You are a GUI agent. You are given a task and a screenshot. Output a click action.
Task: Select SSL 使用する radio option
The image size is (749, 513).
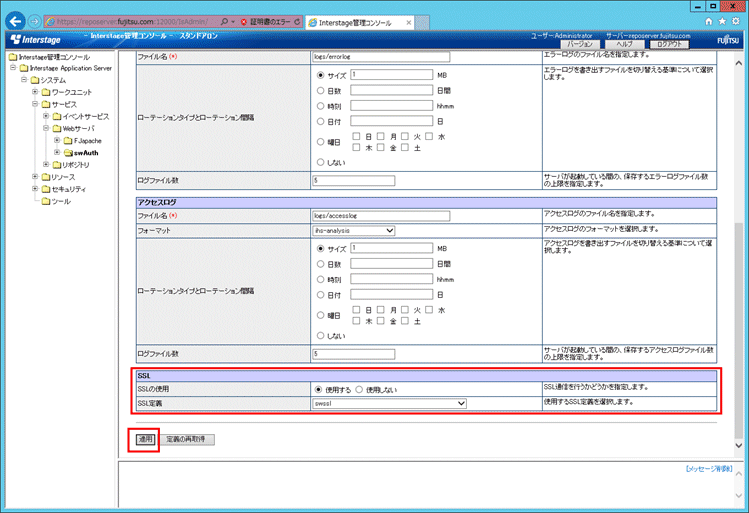tap(319, 389)
